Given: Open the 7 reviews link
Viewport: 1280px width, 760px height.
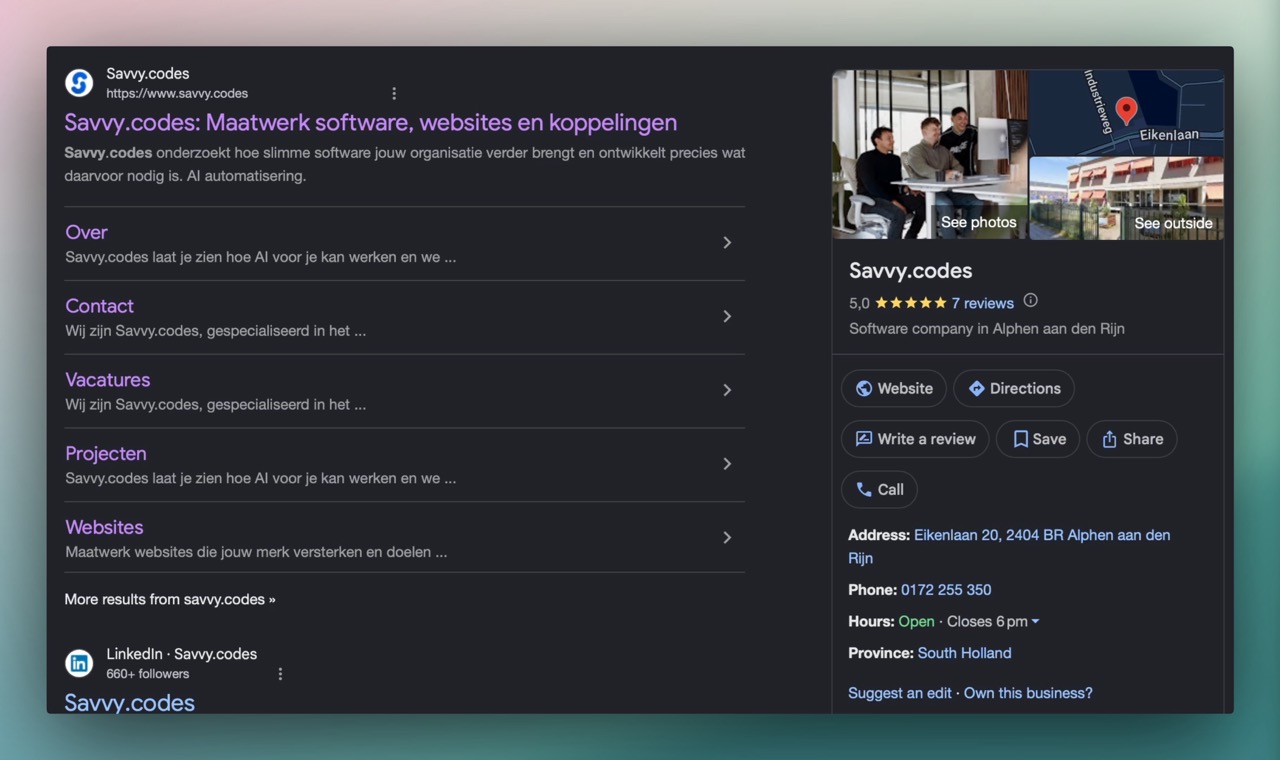Looking at the screenshot, I should (x=982, y=303).
